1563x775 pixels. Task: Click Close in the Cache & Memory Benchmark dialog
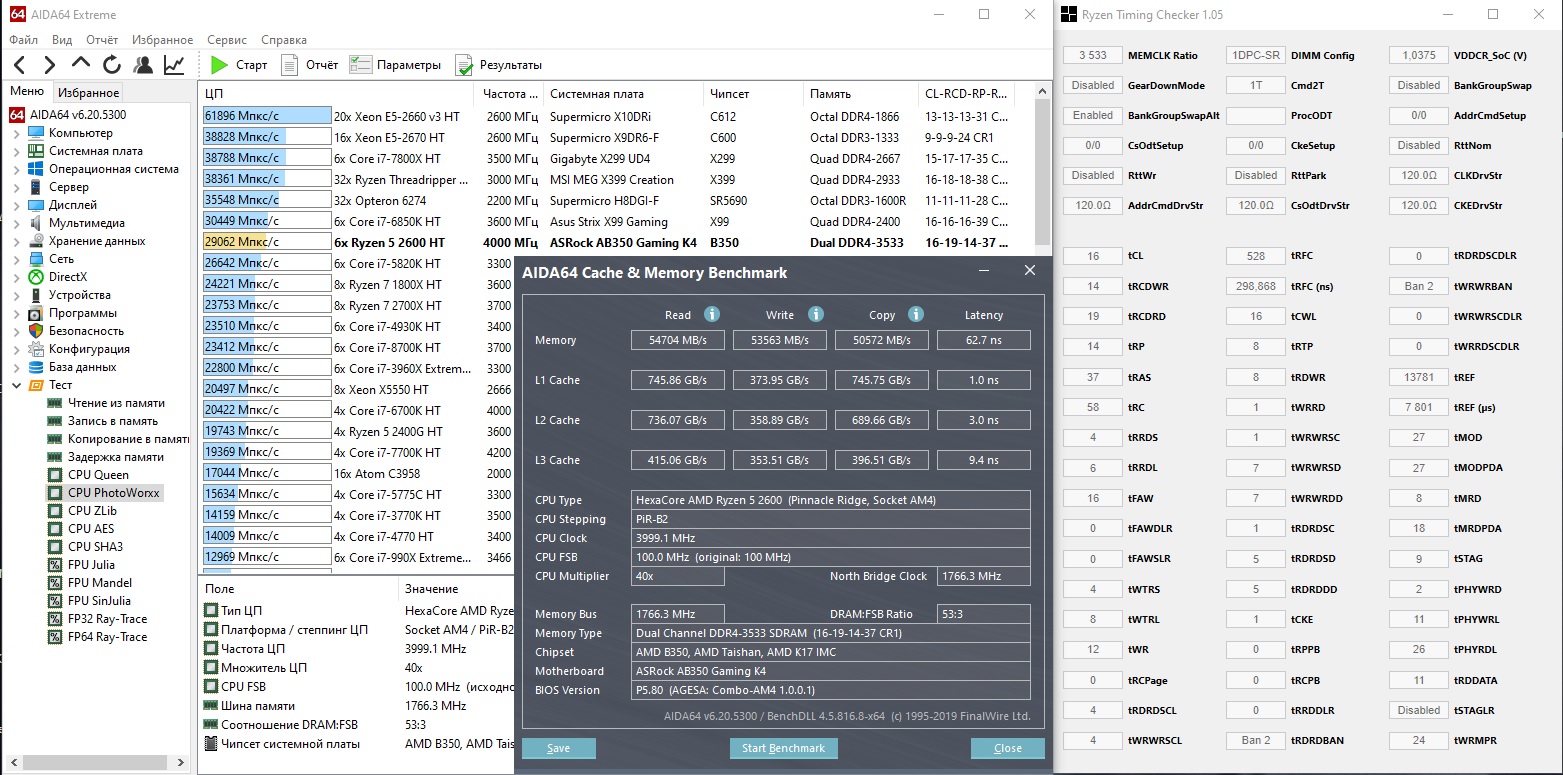1007,748
